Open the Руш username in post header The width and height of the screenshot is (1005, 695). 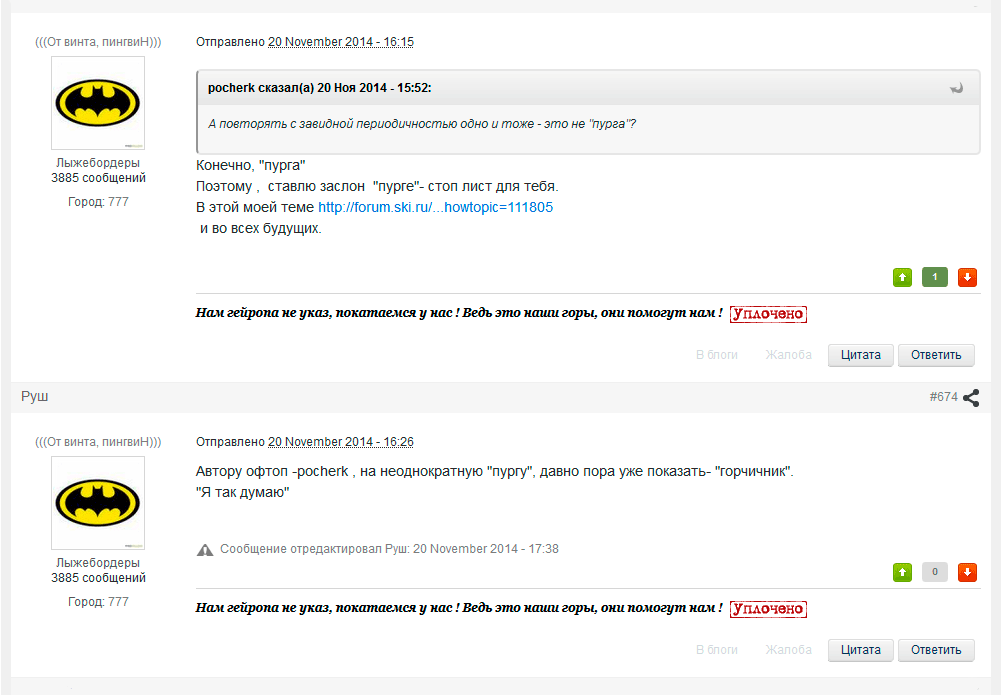point(35,396)
